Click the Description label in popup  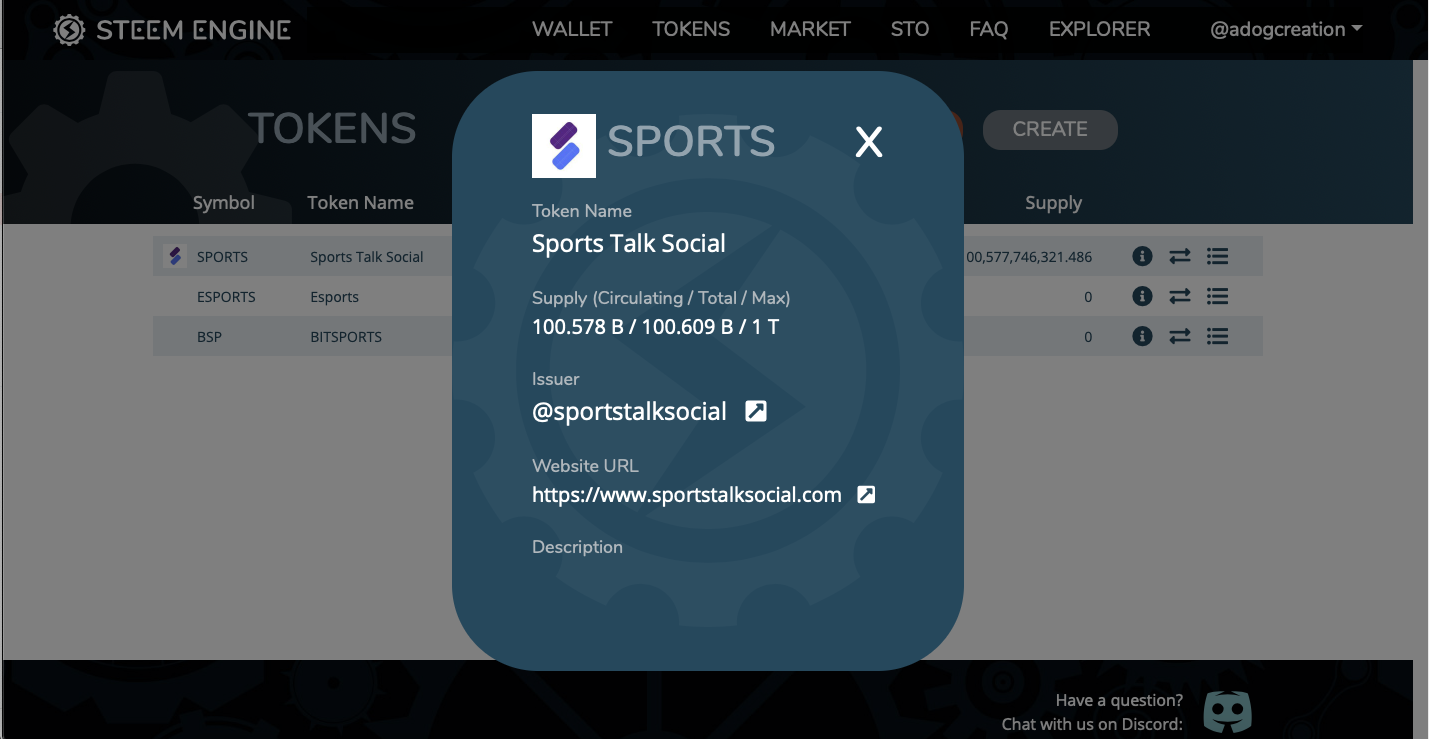pos(577,547)
